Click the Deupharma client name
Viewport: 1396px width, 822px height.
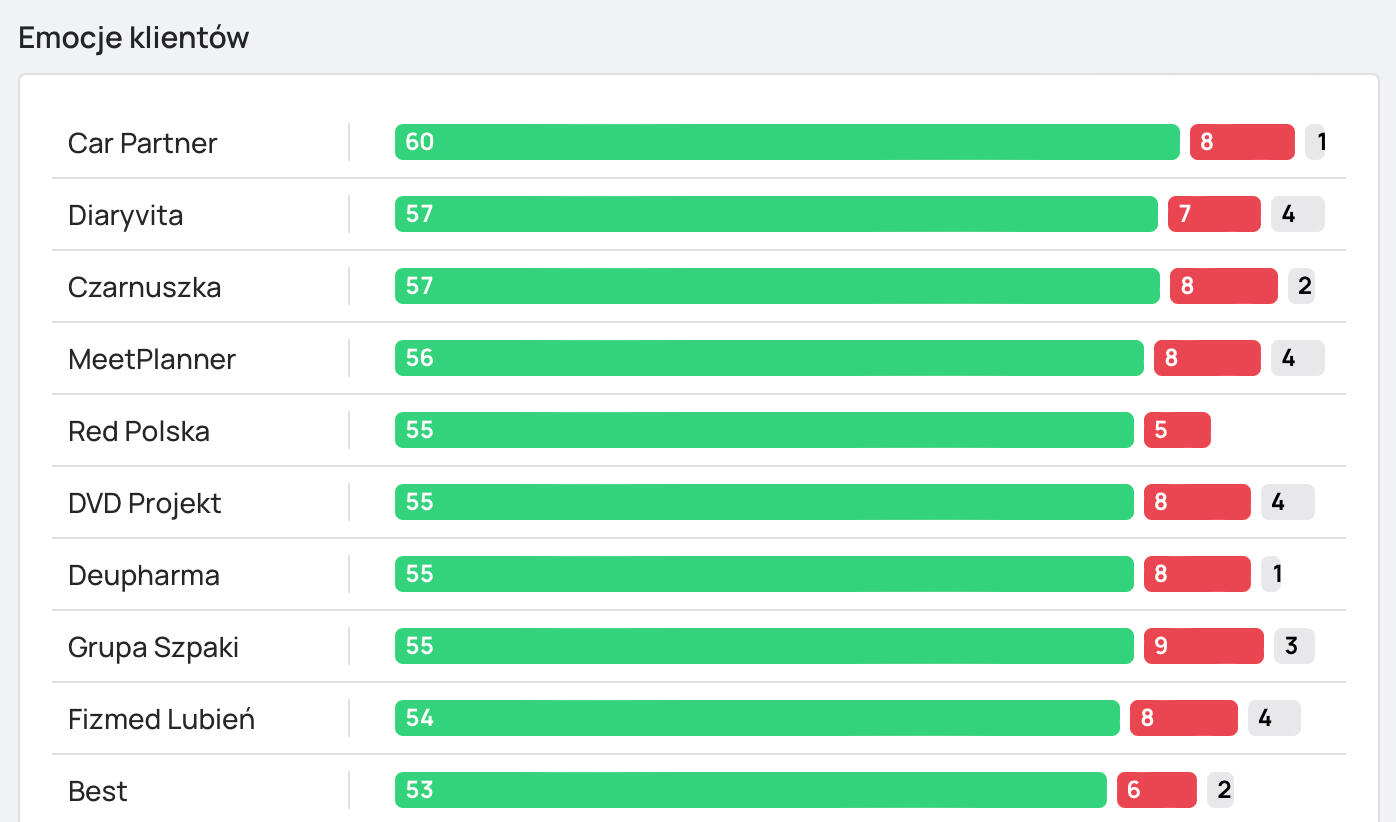click(x=144, y=575)
